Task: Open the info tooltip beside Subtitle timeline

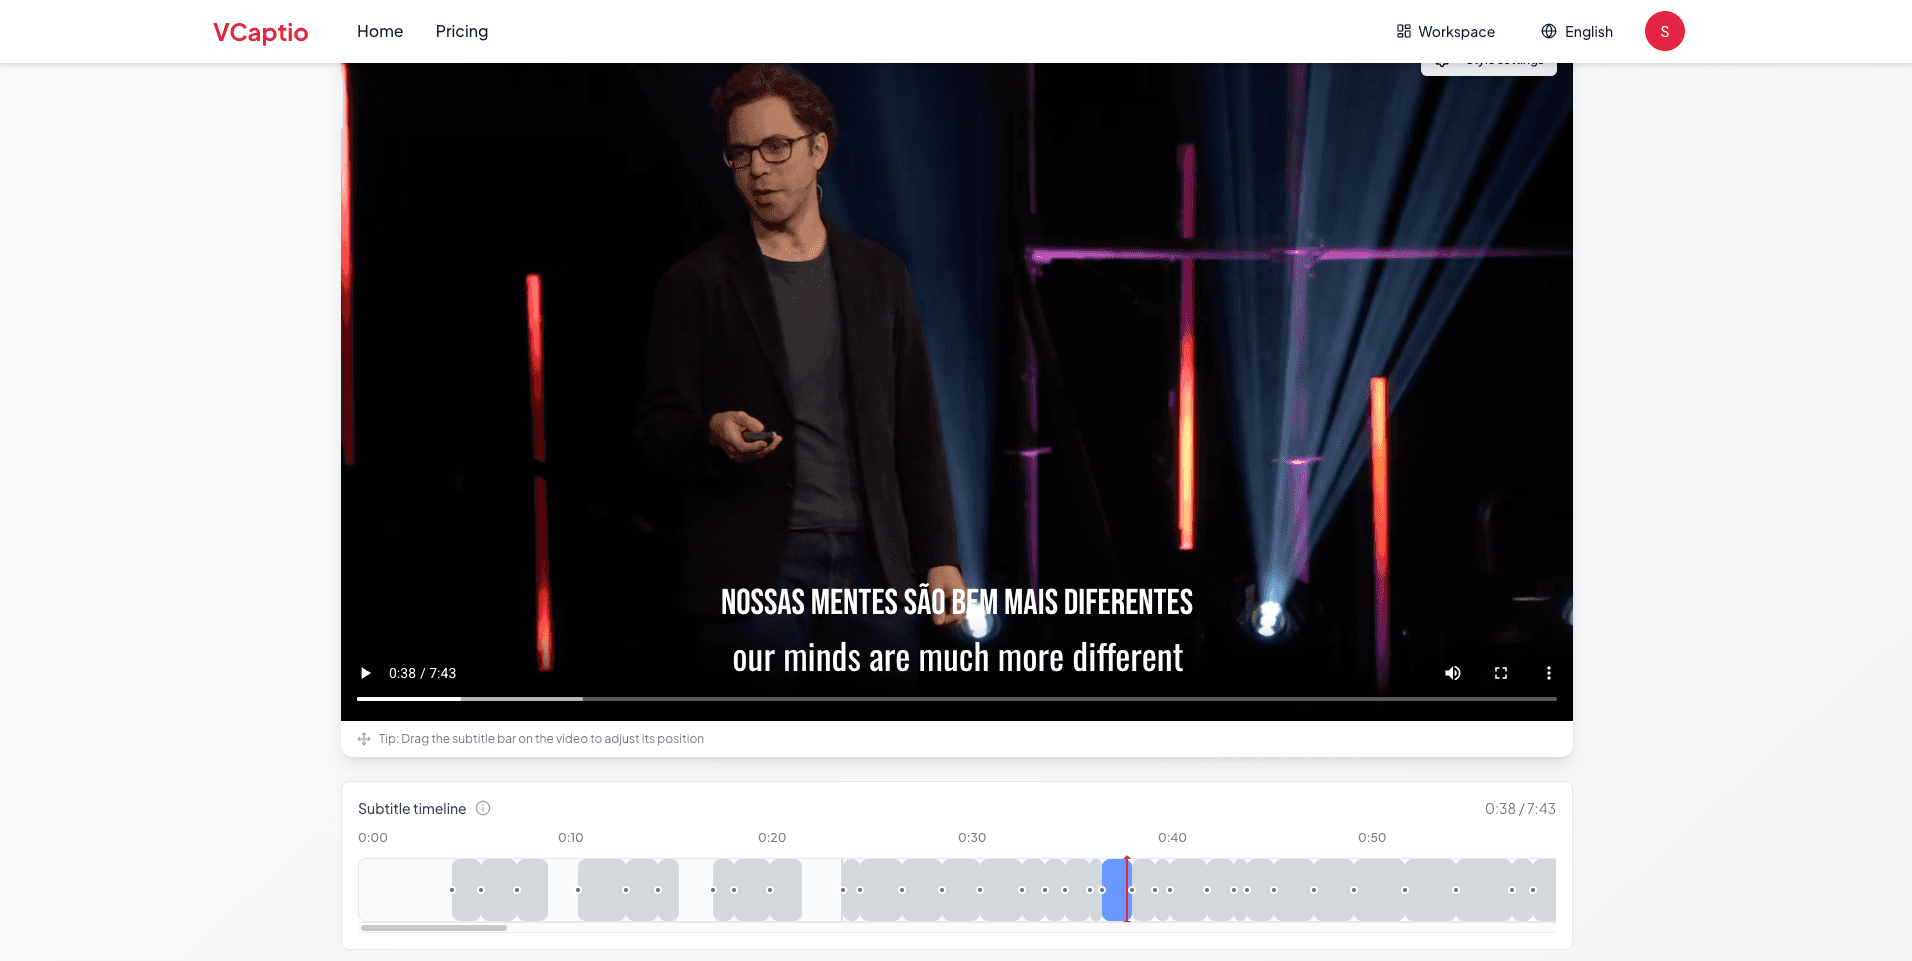Action: pyautogui.click(x=483, y=809)
